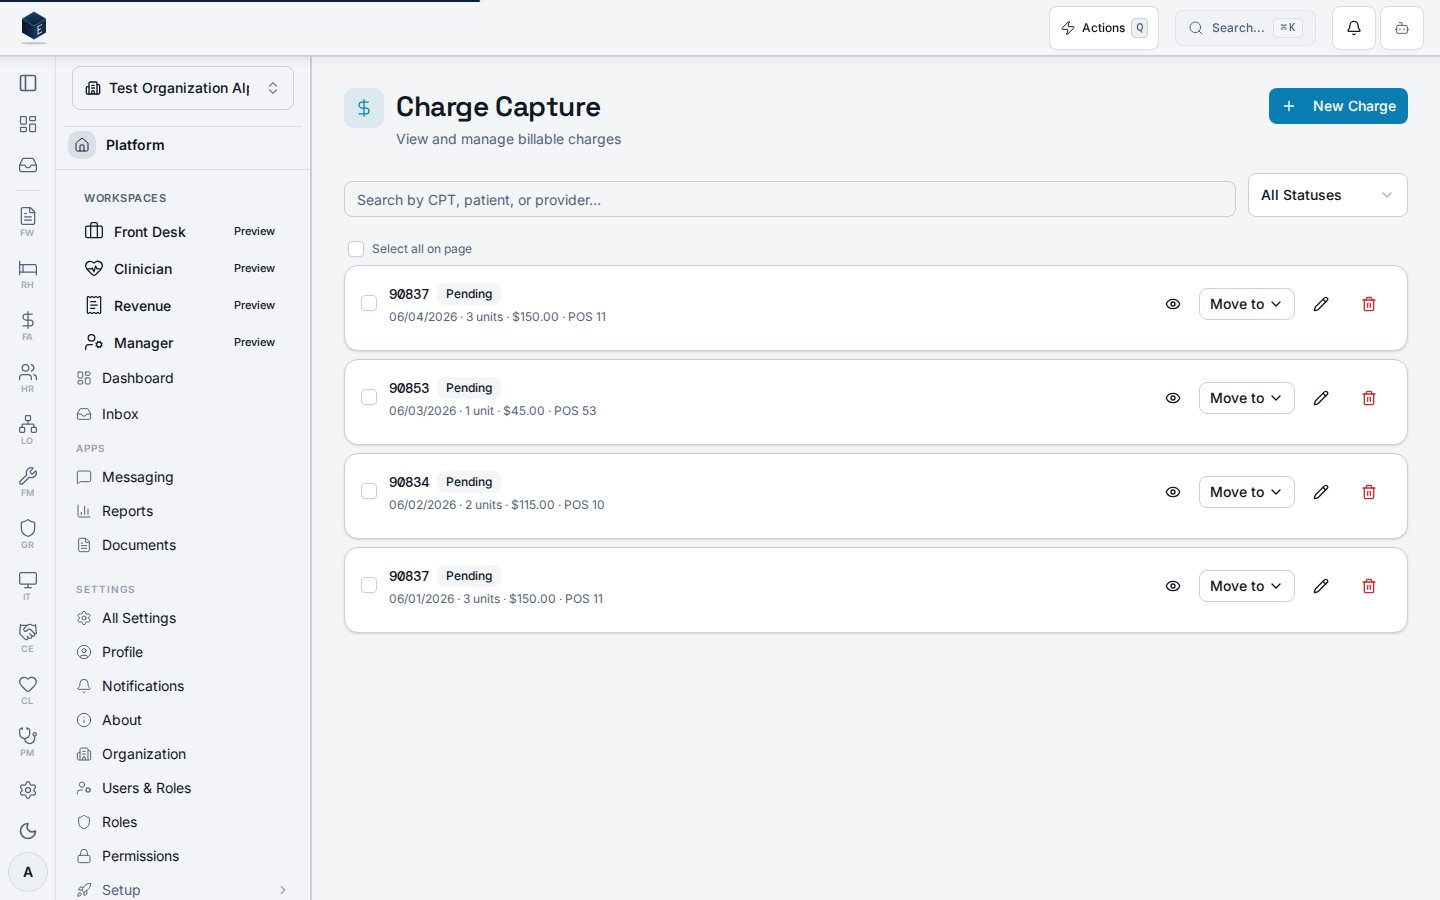Image resolution: width=1440 pixels, height=900 pixels.
Task: Open the Platform link
Action: coord(183,145)
